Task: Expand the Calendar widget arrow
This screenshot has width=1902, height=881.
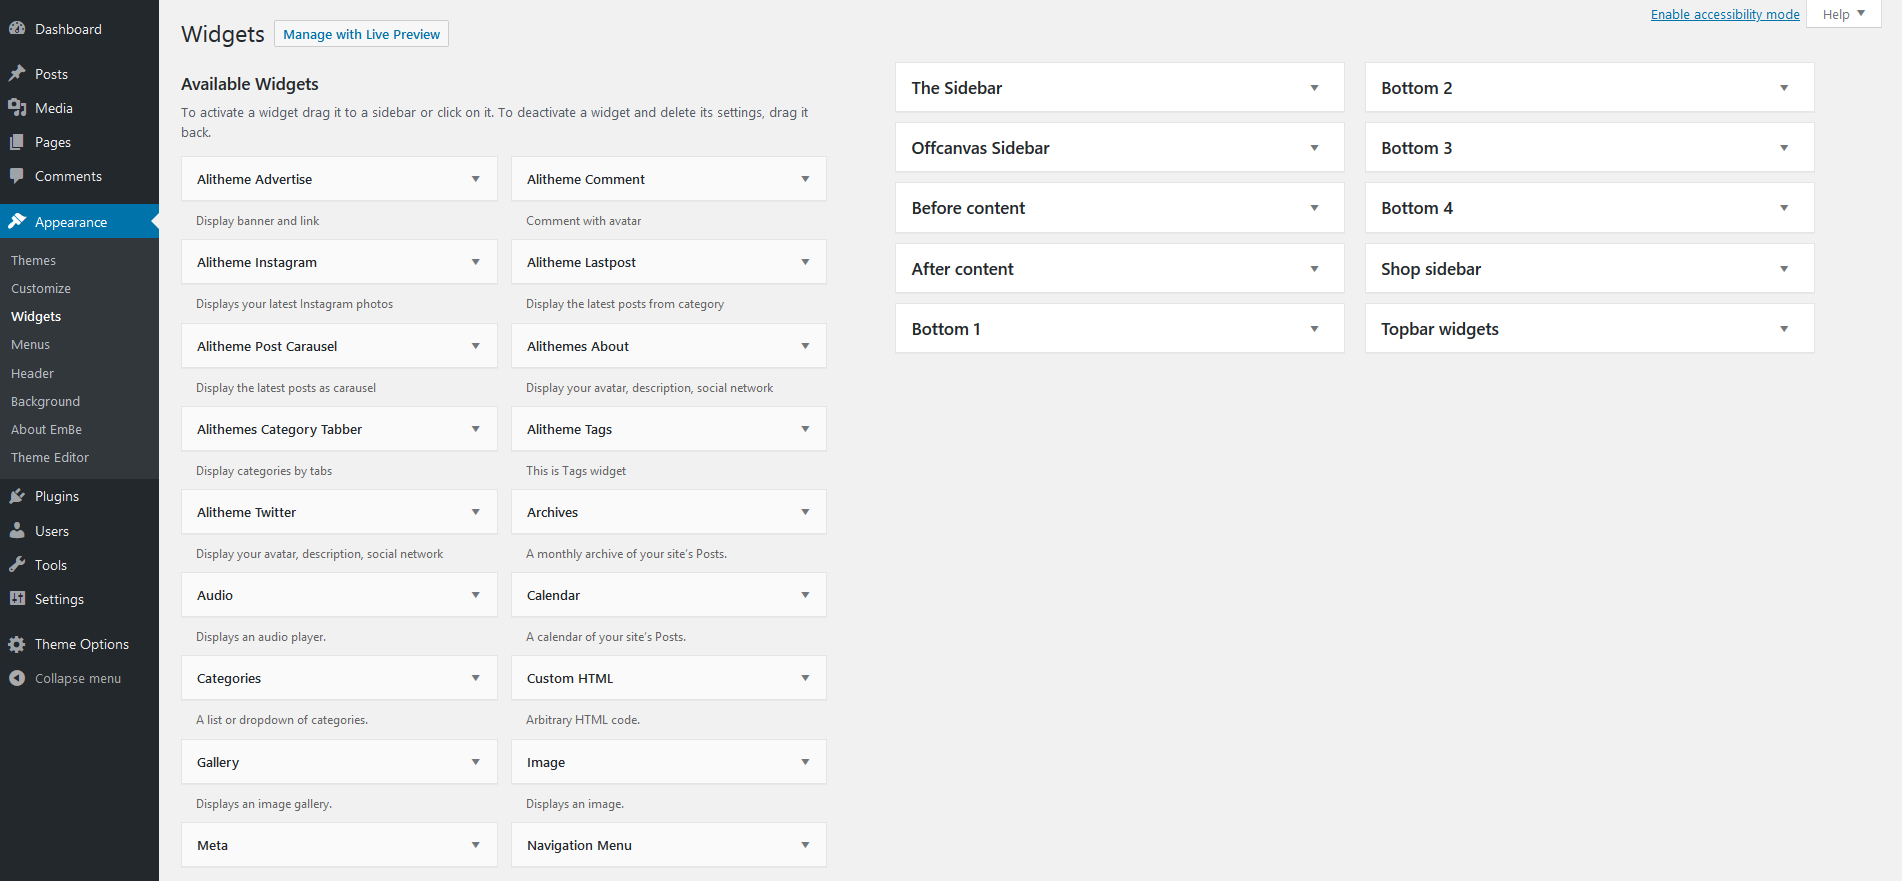Action: 806,595
